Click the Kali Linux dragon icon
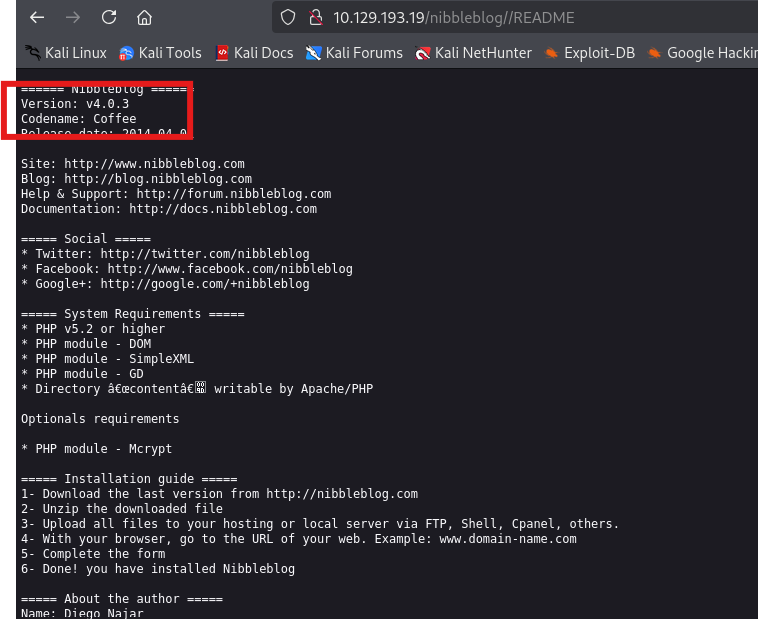 pyautogui.click(x=33, y=53)
